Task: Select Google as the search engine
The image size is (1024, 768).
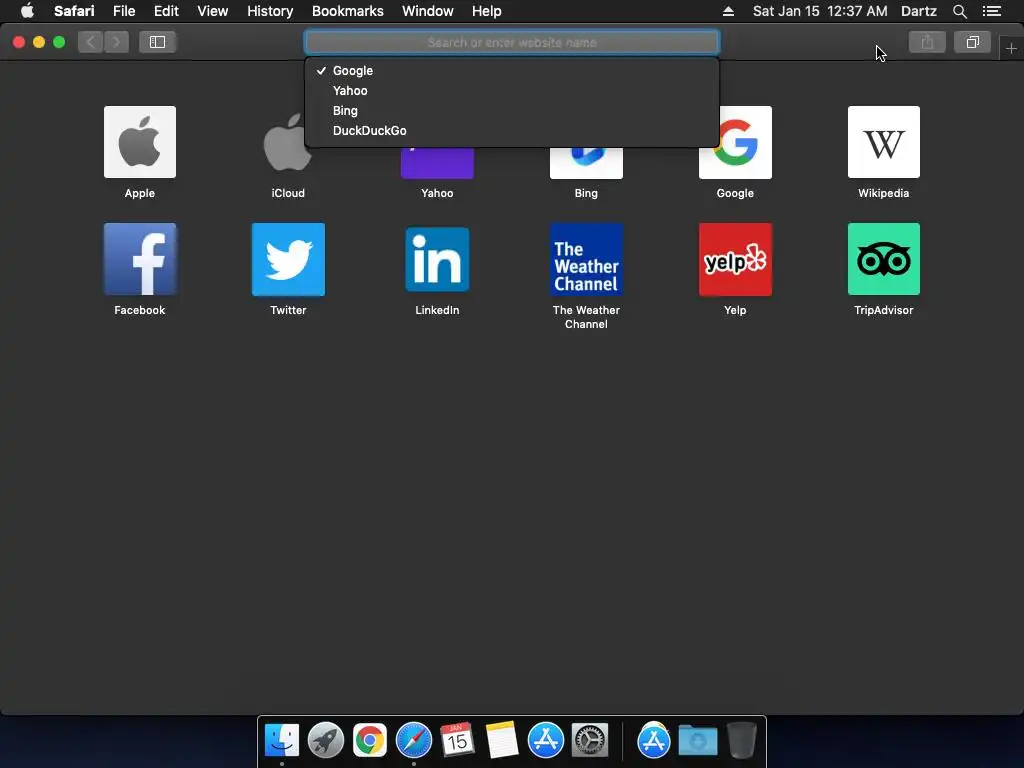Action: pos(512,71)
